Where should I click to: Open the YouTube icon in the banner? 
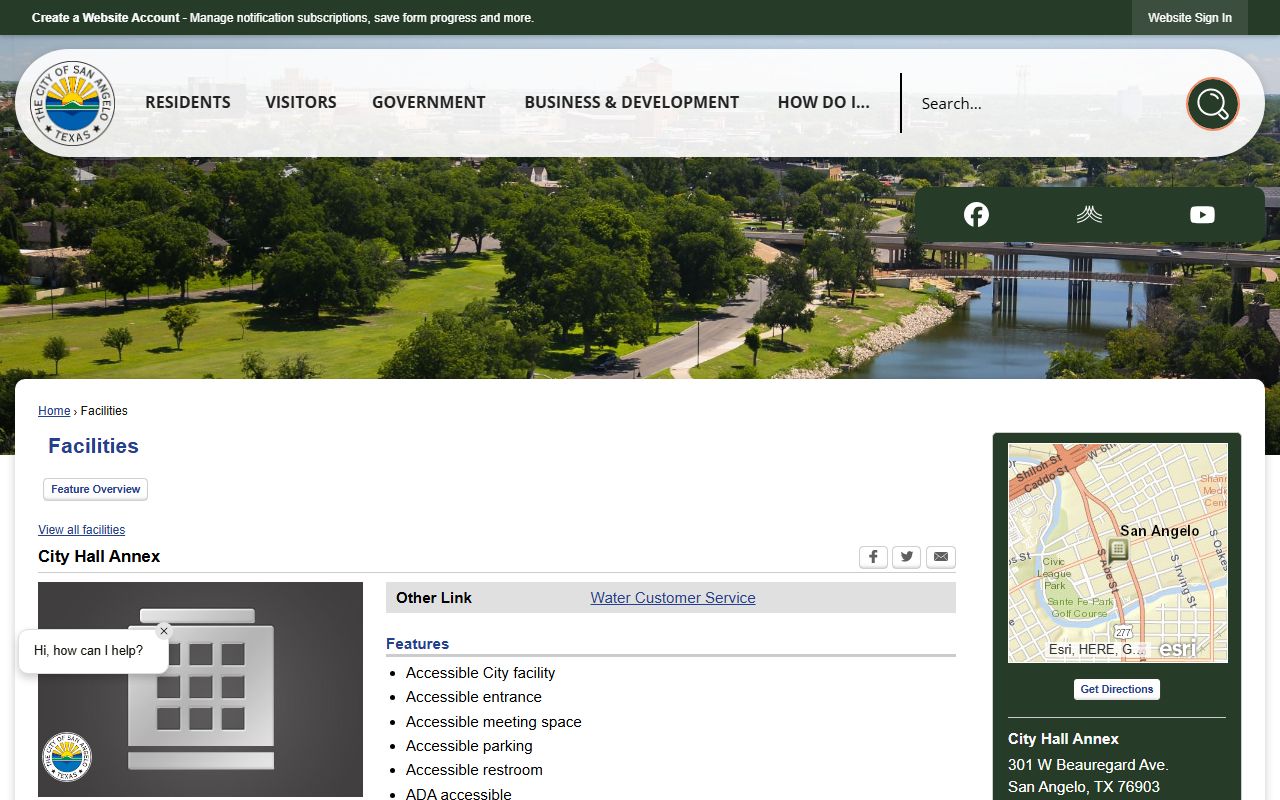click(1202, 214)
